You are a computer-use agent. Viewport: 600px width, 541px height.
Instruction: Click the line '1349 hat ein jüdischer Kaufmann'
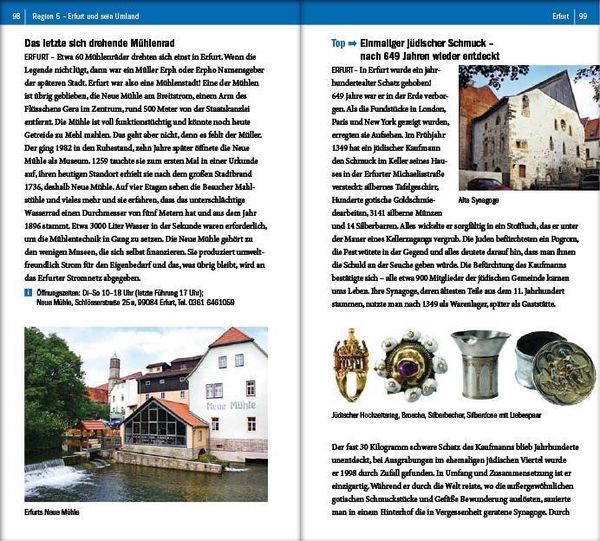386,148
